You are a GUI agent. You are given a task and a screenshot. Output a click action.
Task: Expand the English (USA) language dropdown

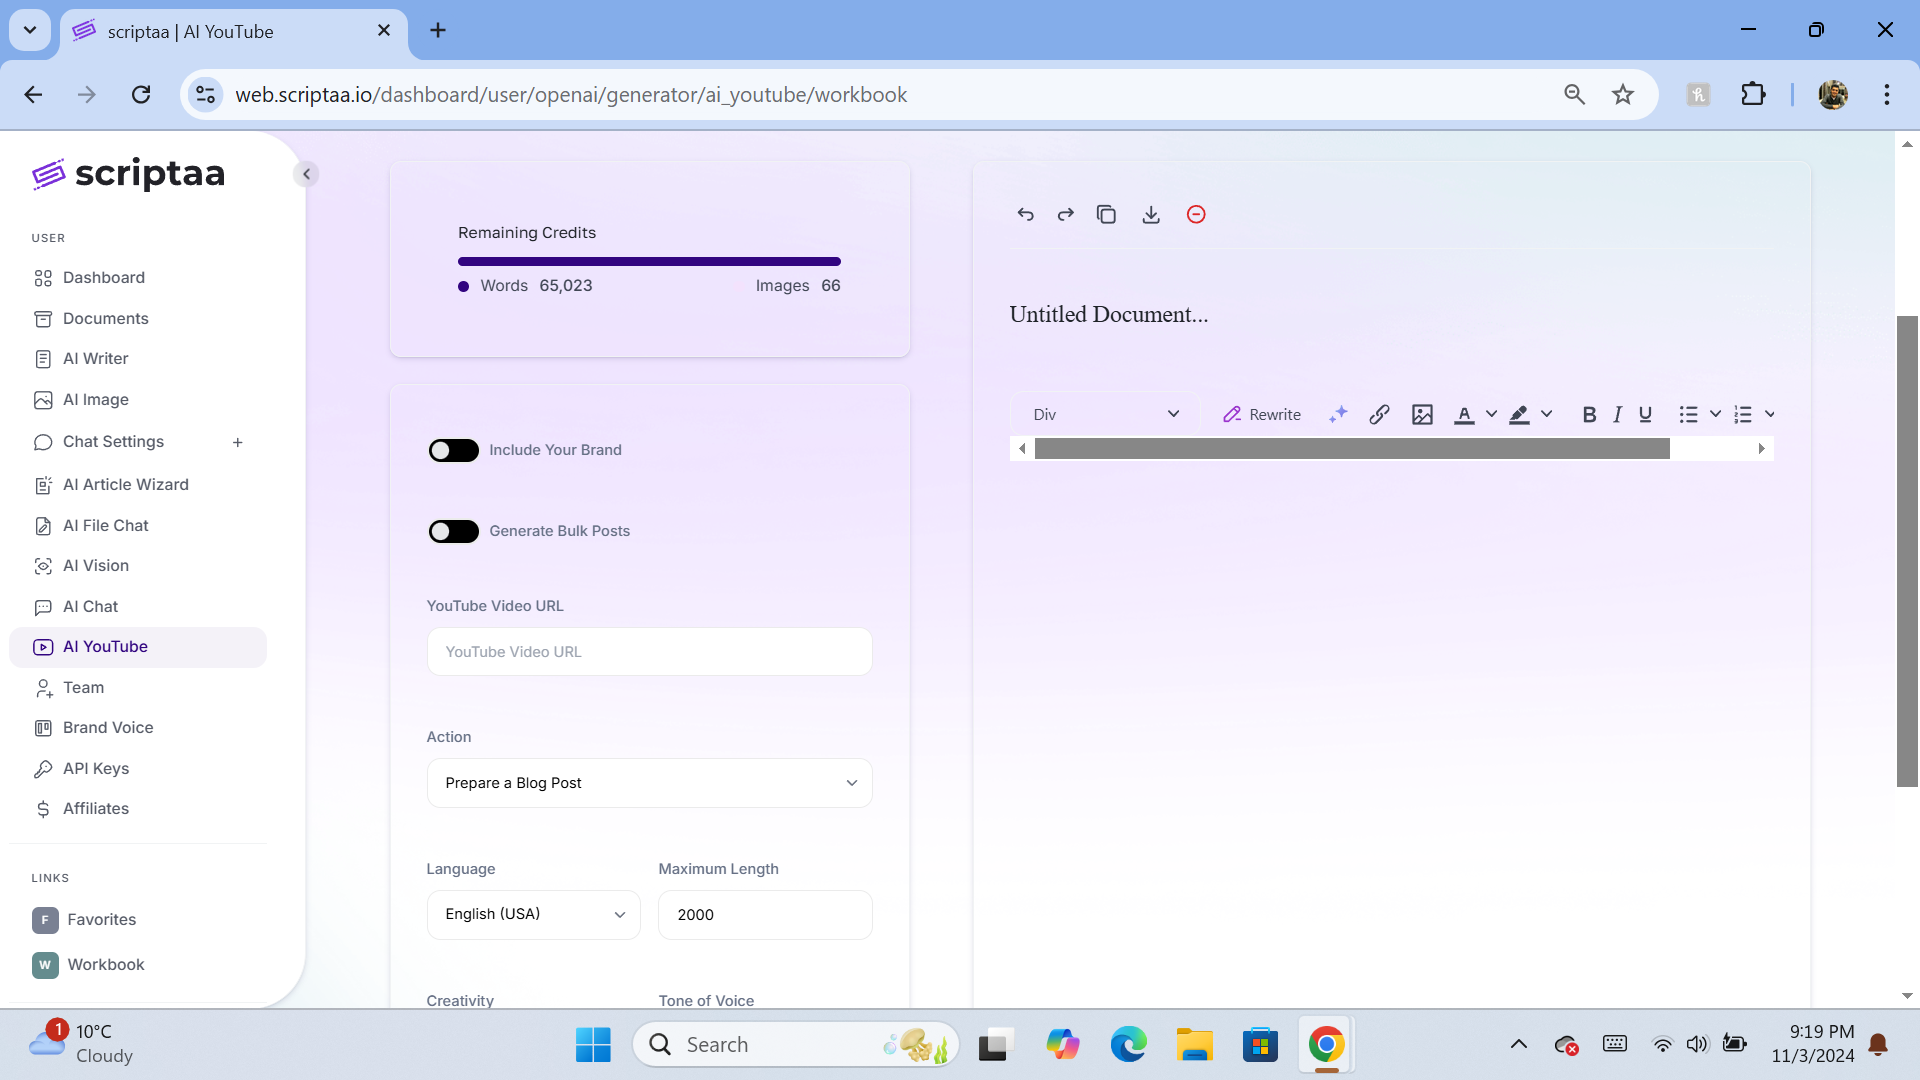533,914
